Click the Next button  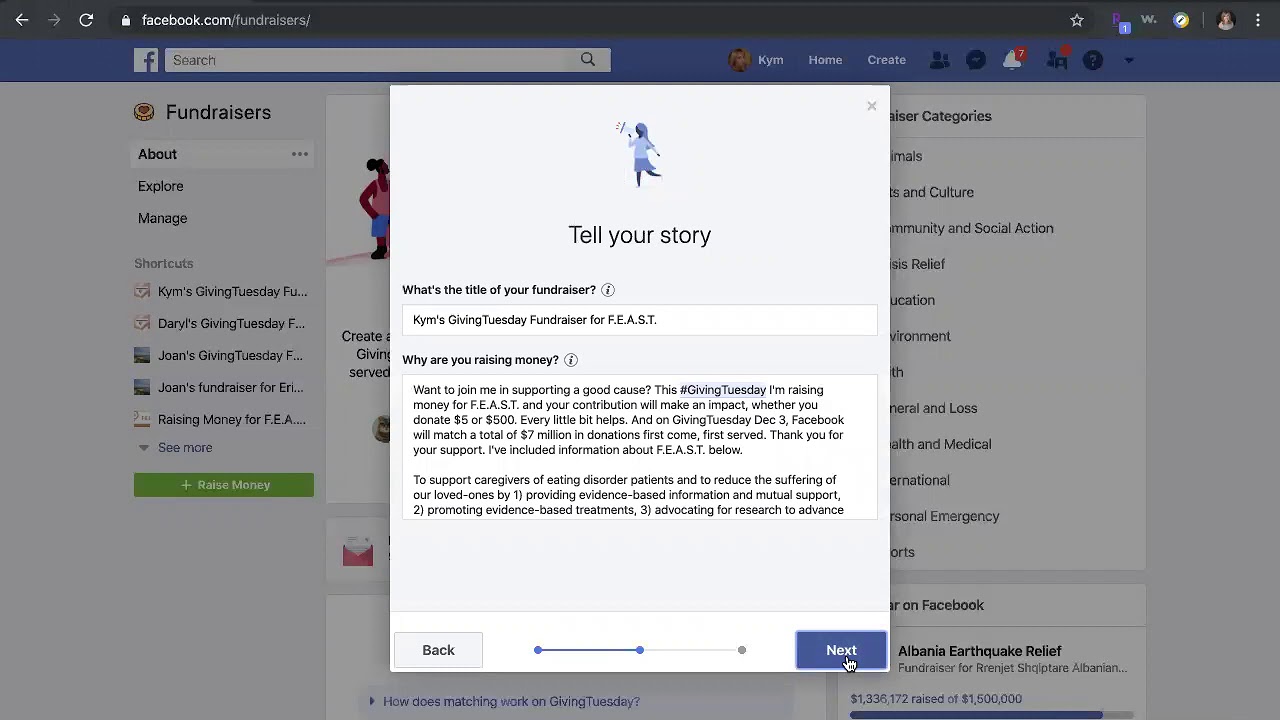tap(841, 650)
